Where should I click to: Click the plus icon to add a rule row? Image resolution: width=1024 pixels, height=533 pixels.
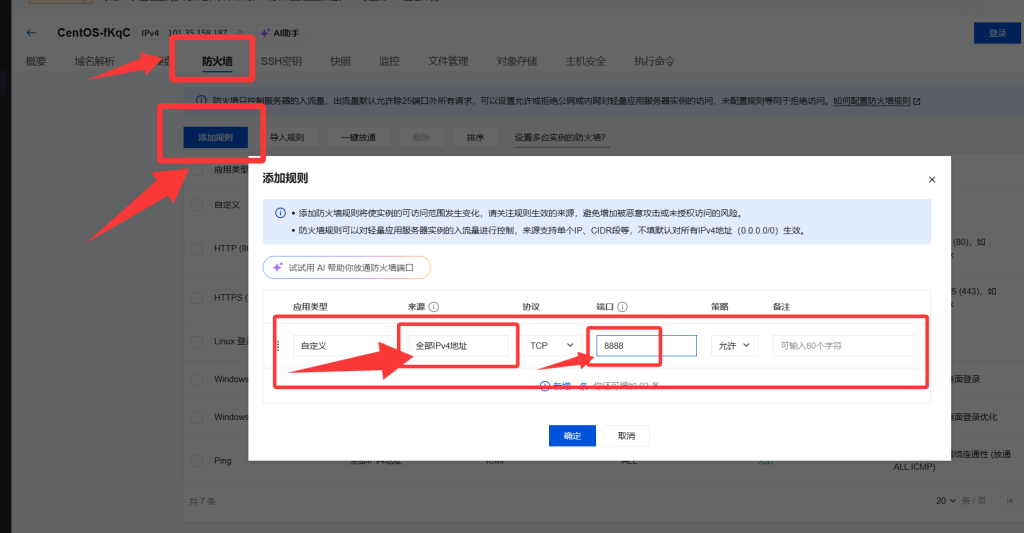[x=545, y=386]
